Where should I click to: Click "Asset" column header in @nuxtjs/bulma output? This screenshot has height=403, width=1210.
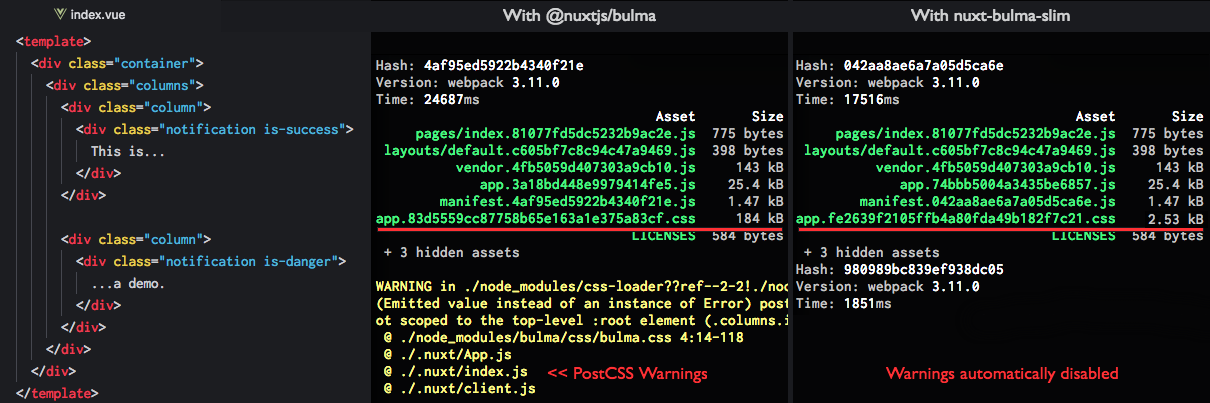point(675,117)
